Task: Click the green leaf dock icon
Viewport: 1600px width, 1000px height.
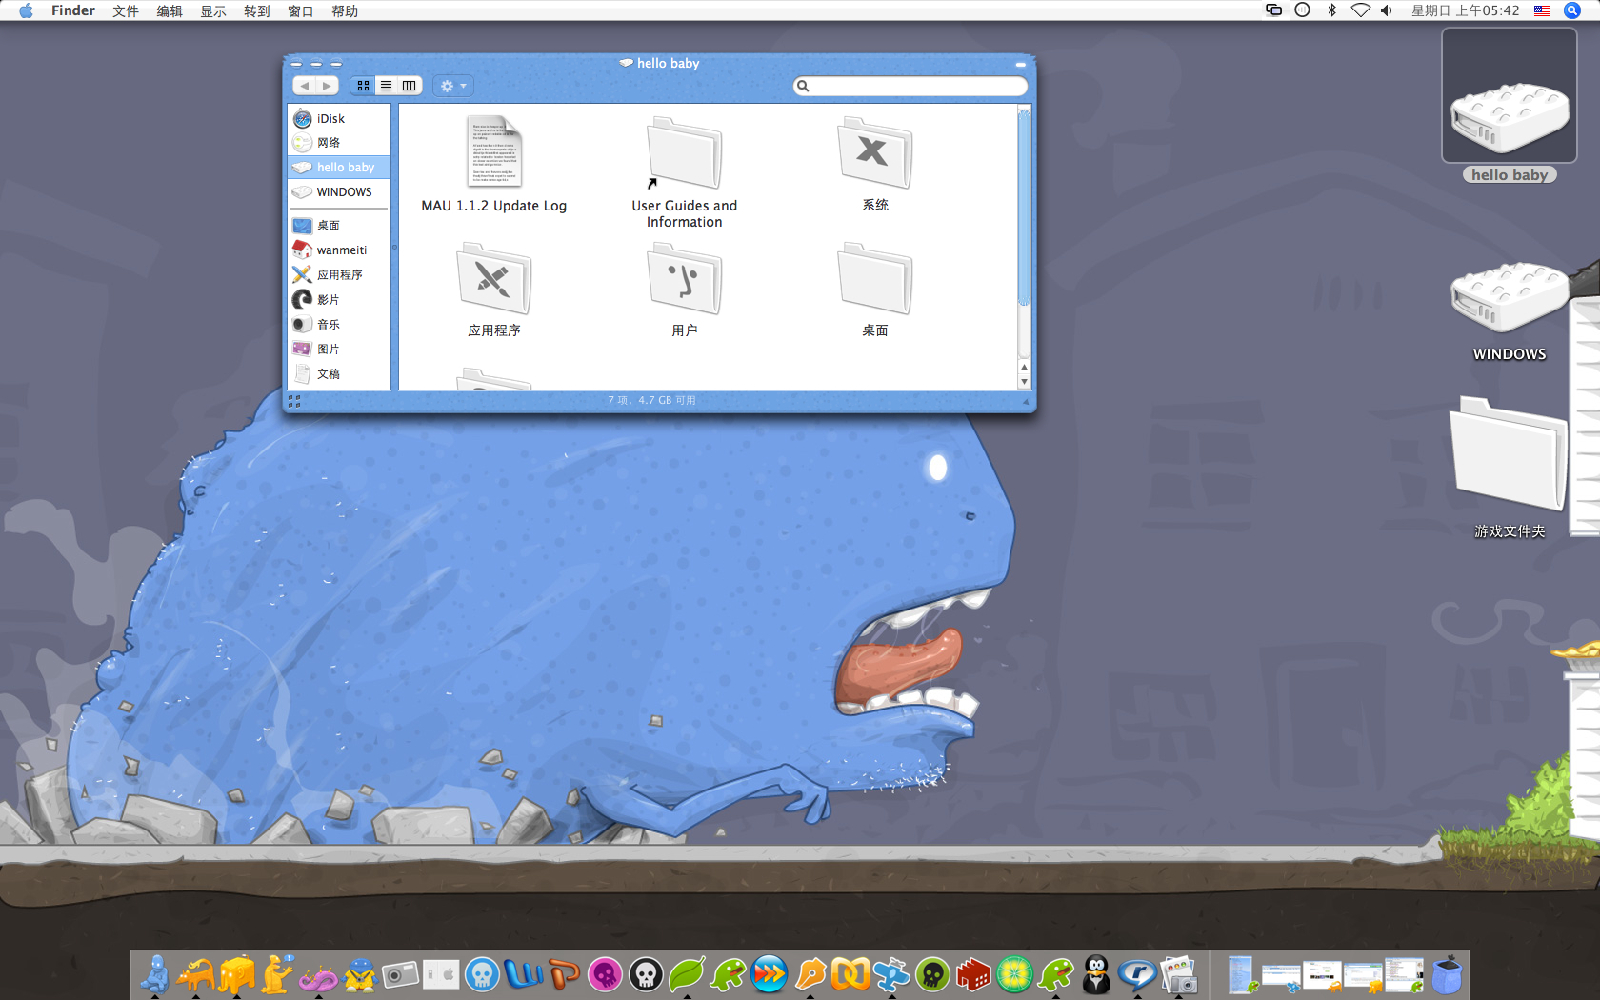Action: [687, 974]
